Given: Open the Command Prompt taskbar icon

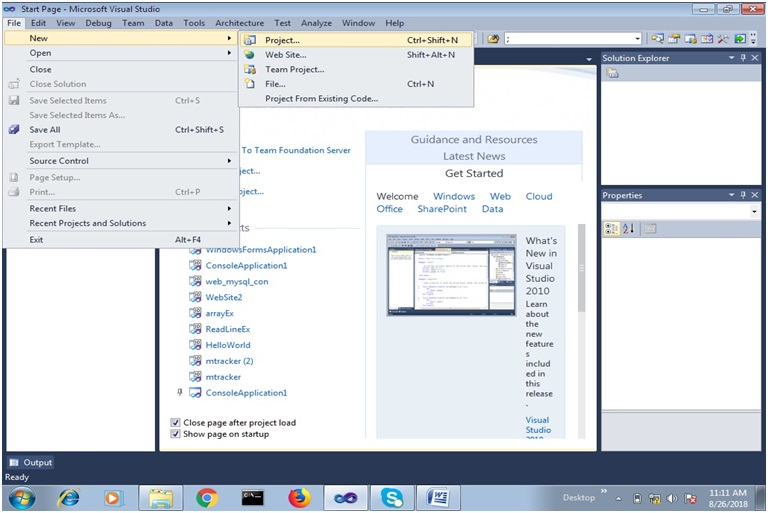Looking at the screenshot, I should [253, 498].
